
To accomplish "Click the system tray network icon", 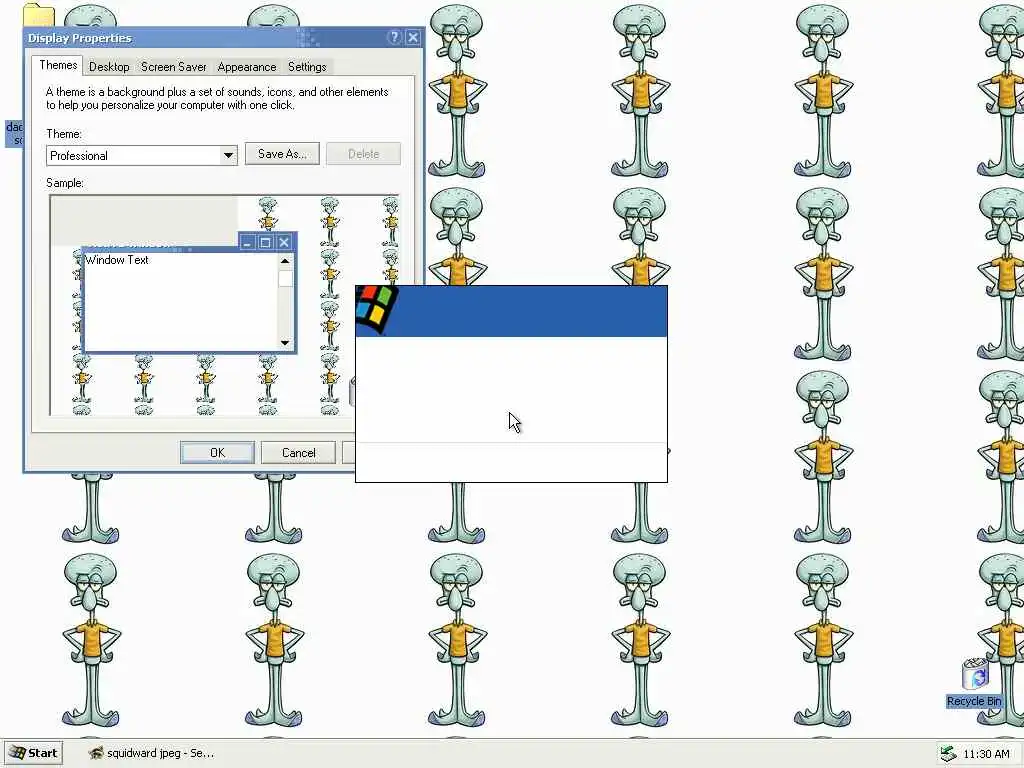I will coord(948,754).
